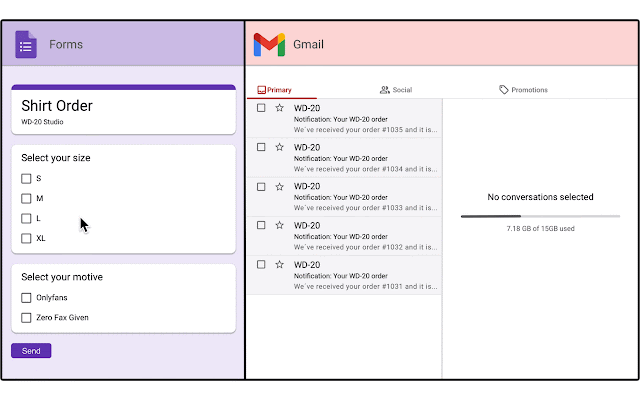Screen dimensions: 640x400
Task: Tick size M checkbox
Action: (x=26, y=198)
